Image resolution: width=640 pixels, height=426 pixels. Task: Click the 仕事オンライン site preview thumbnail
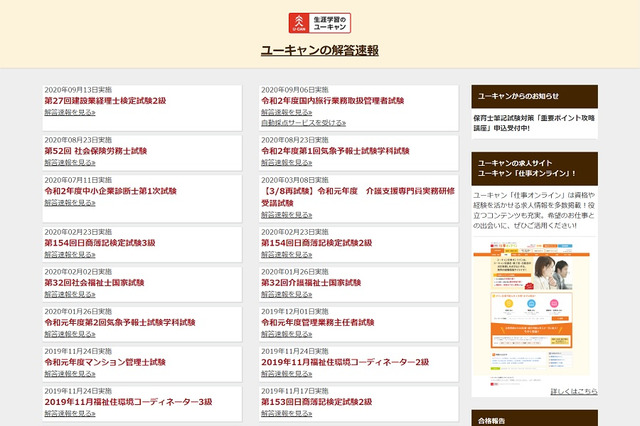(531, 313)
